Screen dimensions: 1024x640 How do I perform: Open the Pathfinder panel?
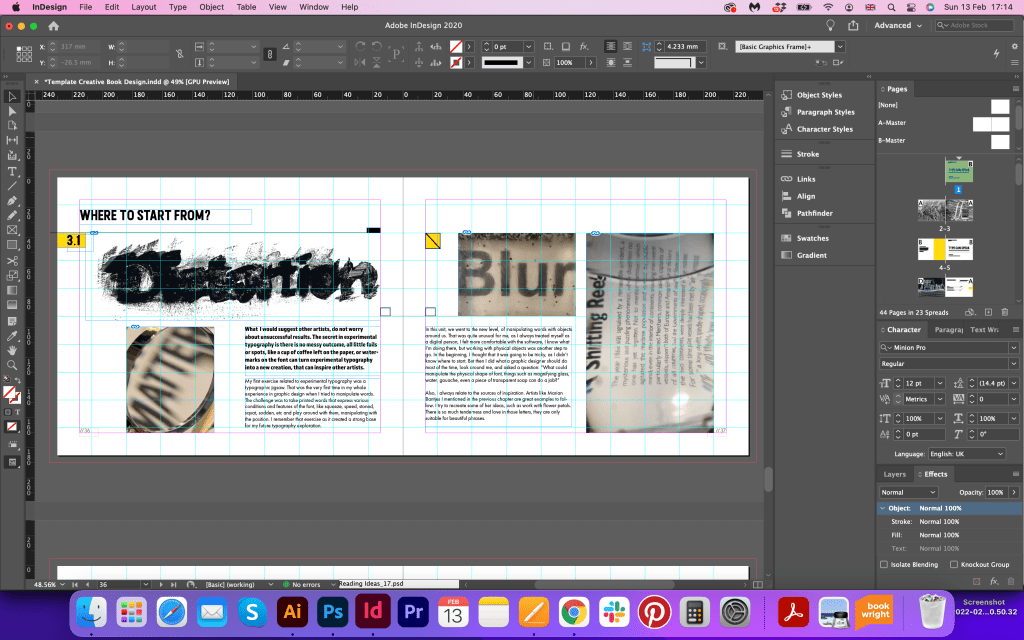(815, 213)
